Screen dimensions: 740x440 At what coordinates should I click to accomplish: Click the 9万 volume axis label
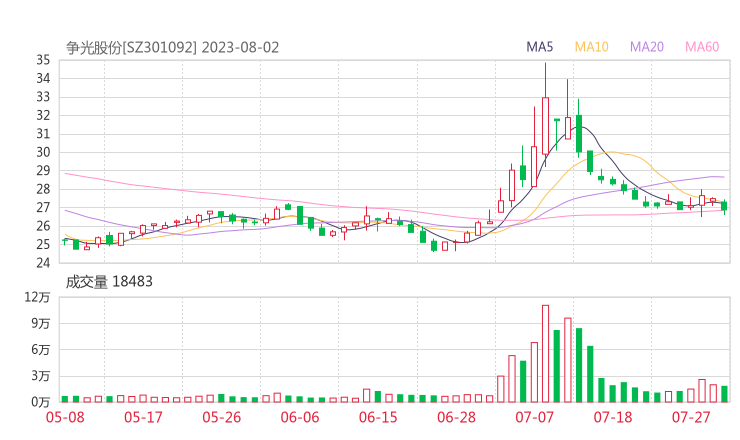click(x=41, y=323)
